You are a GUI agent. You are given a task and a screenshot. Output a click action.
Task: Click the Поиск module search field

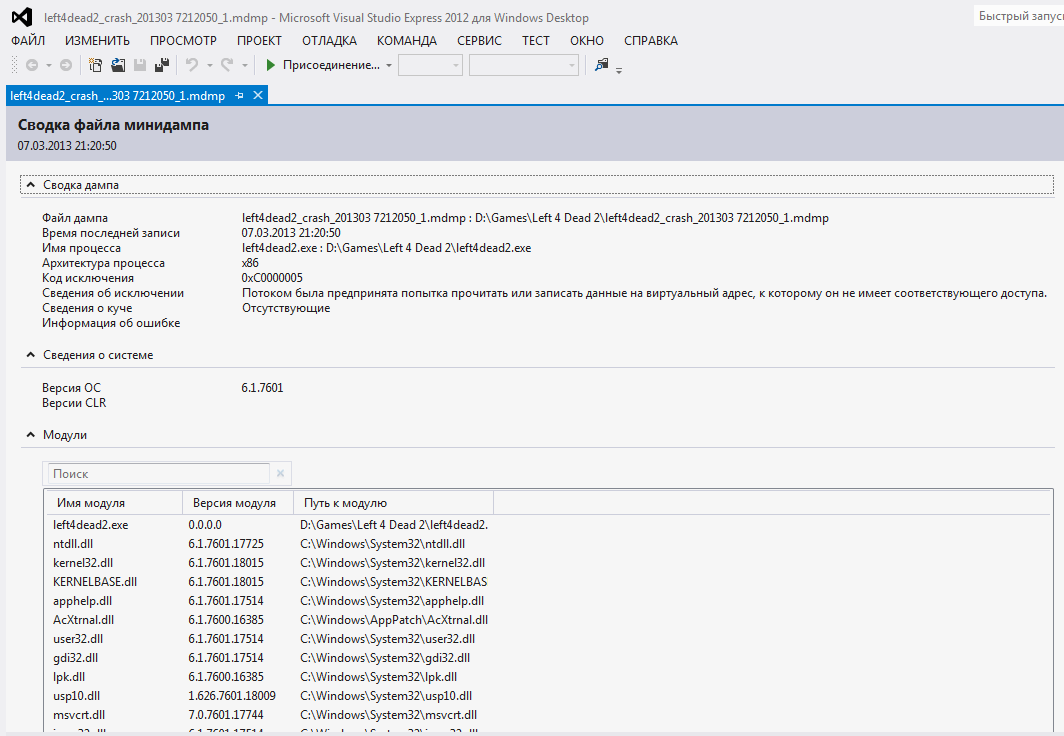click(158, 474)
